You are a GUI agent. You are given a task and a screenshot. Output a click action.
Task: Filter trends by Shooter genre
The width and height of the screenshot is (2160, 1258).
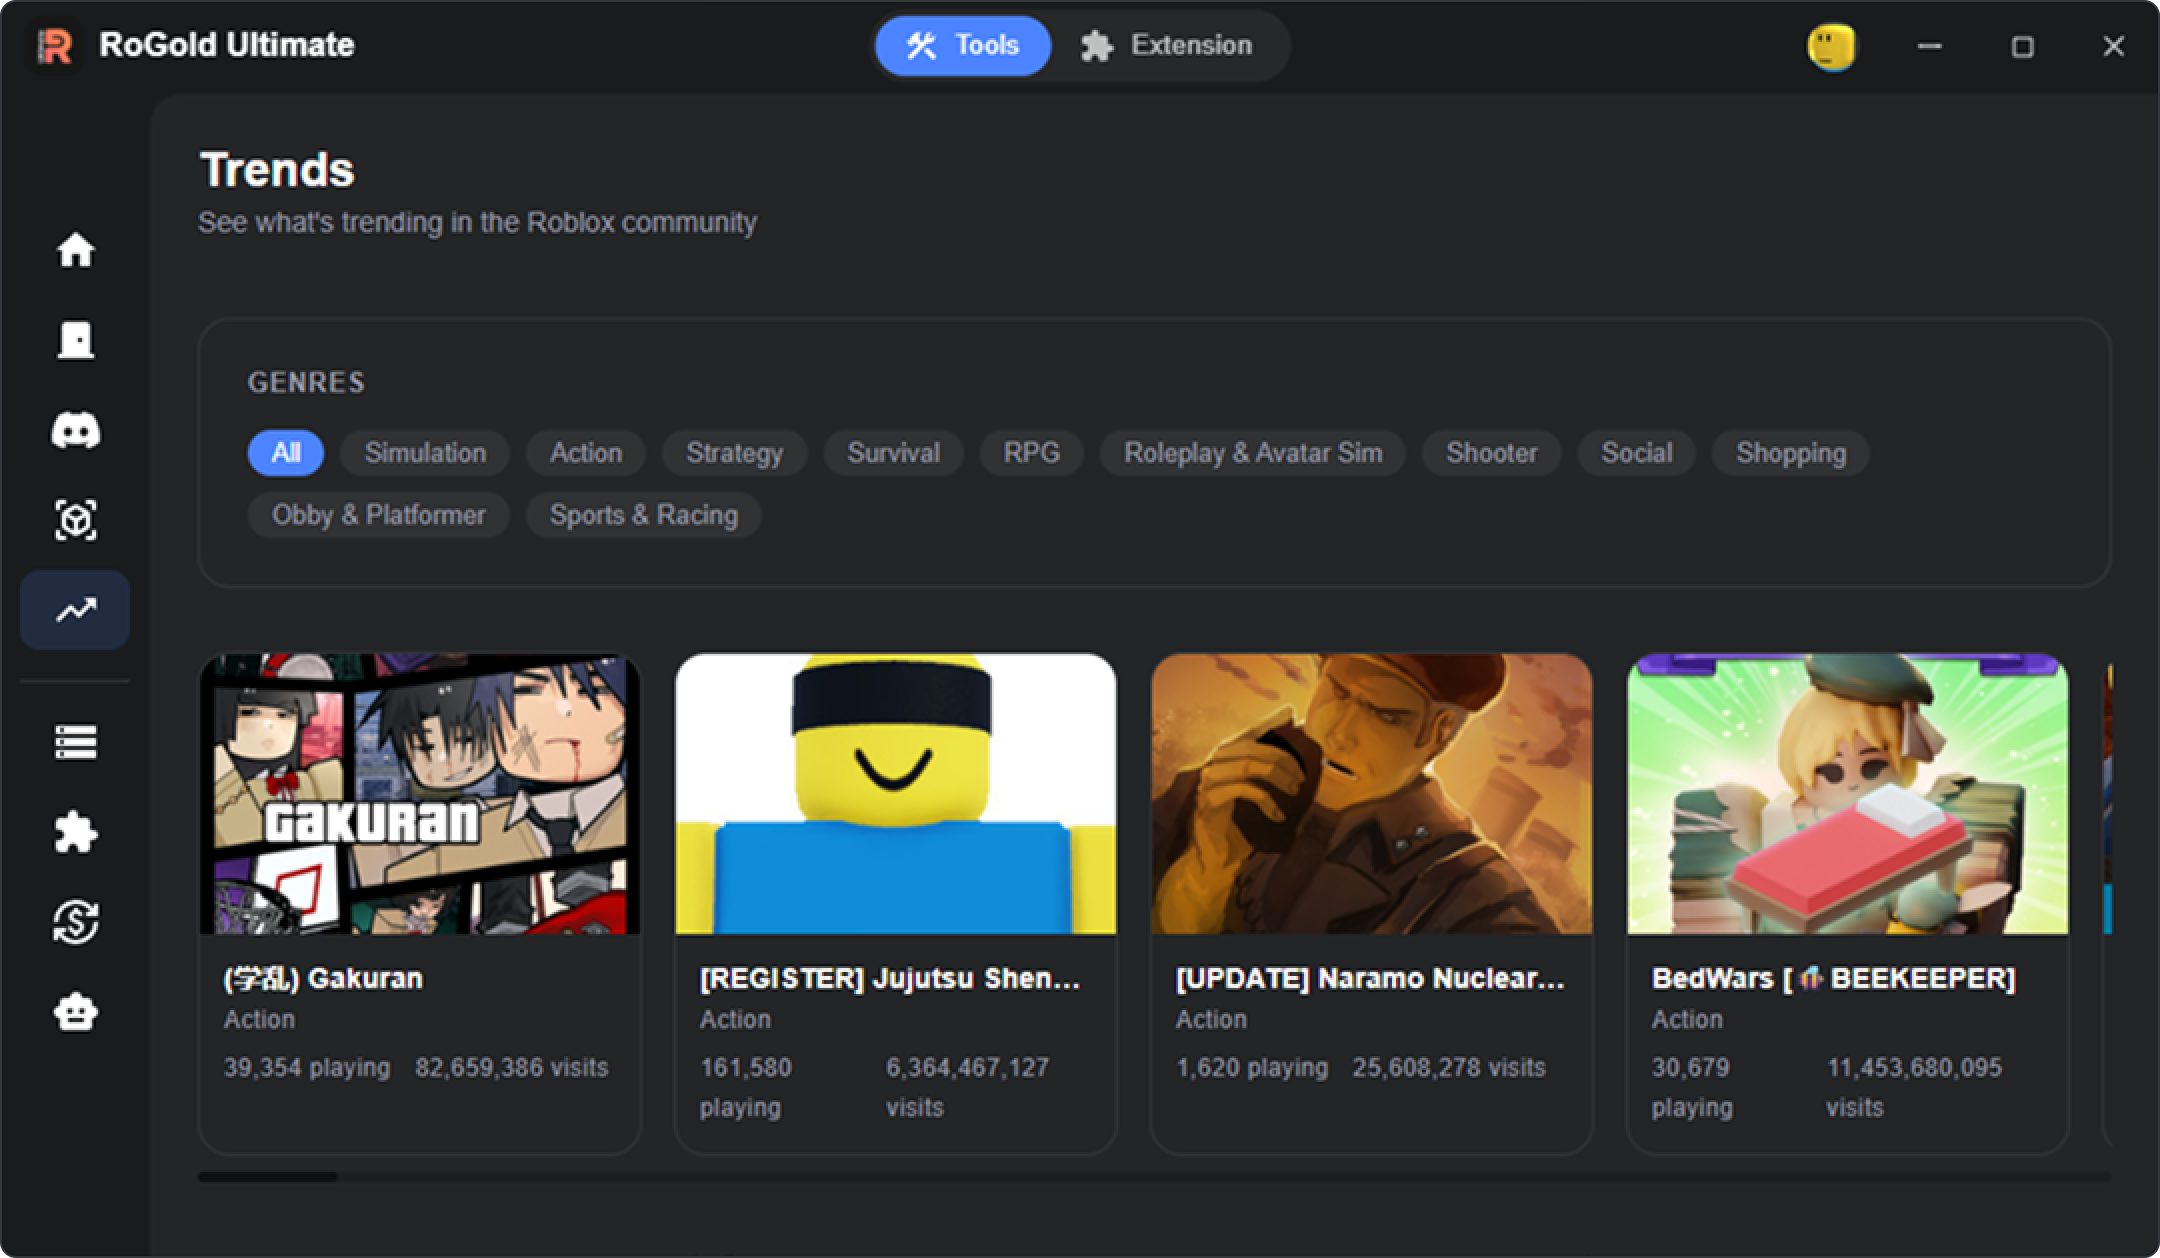(x=1492, y=453)
